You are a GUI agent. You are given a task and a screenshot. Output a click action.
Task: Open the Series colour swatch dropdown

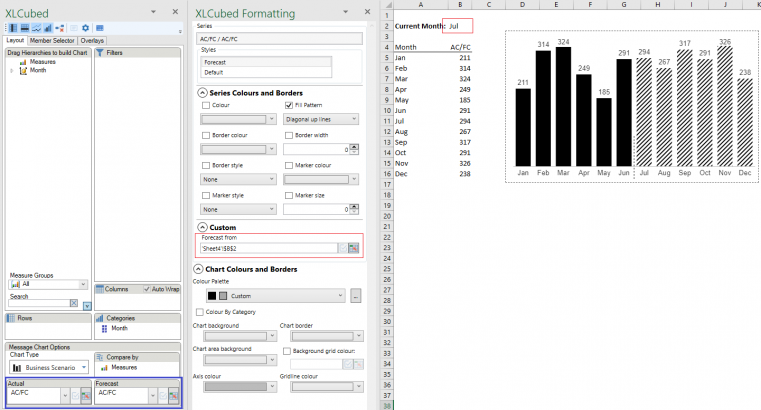click(238, 119)
